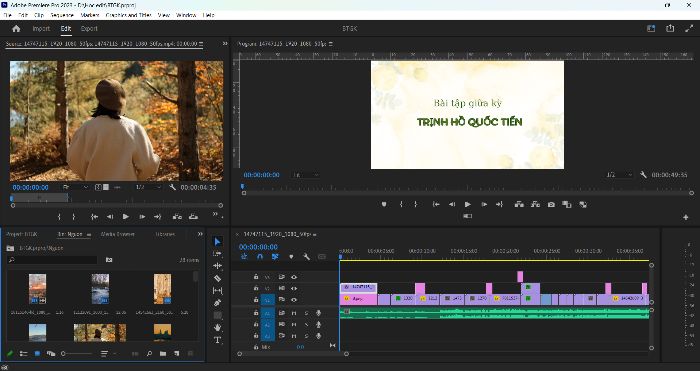This screenshot has height=371, width=700.
Task: Open Program monitor button editor plus icon
Action: pos(686,217)
